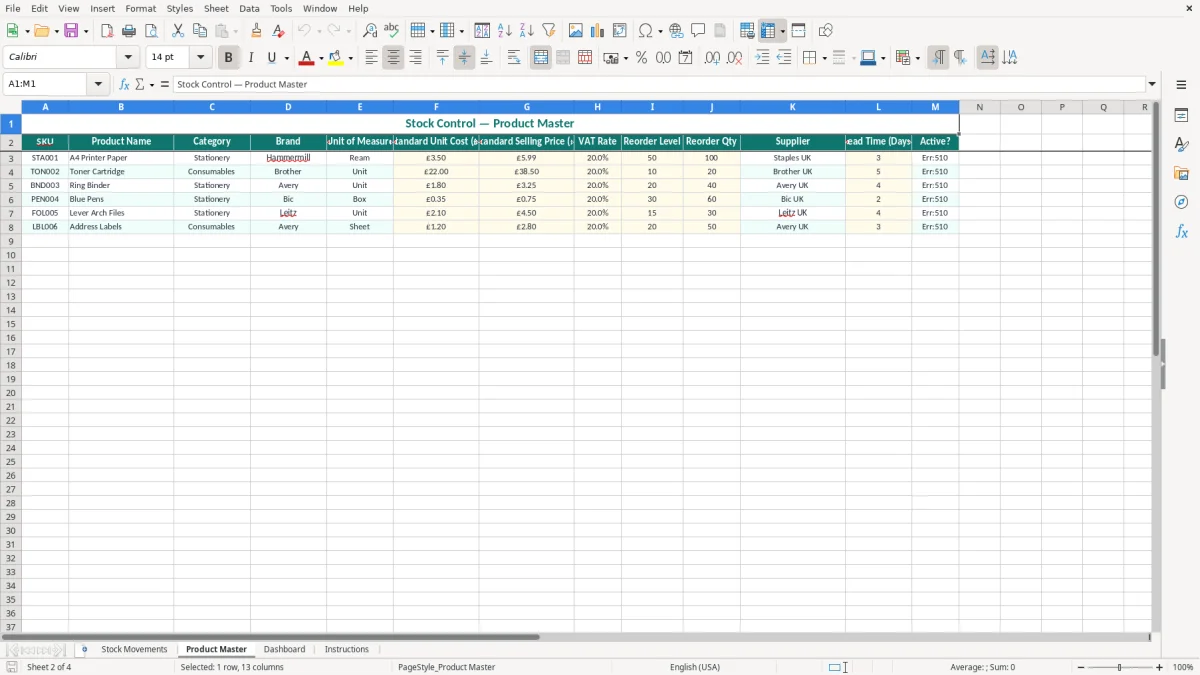1200x675 pixels.
Task: Toggle Center Horizontally alignment
Action: pyautogui.click(x=393, y=58)
